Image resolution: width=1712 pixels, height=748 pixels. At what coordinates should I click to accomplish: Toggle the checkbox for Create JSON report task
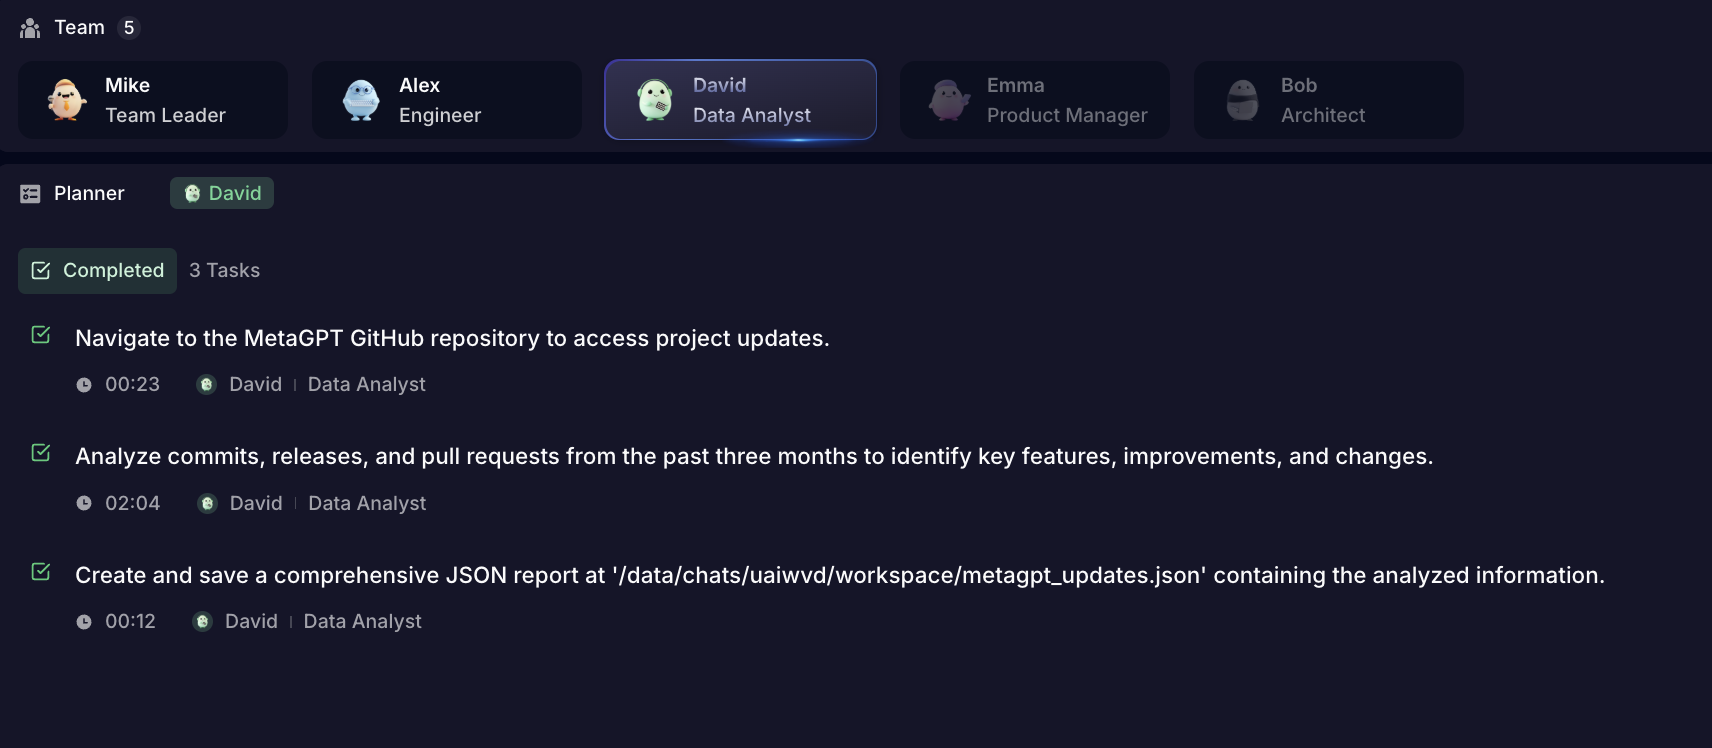tap(41, 572)
